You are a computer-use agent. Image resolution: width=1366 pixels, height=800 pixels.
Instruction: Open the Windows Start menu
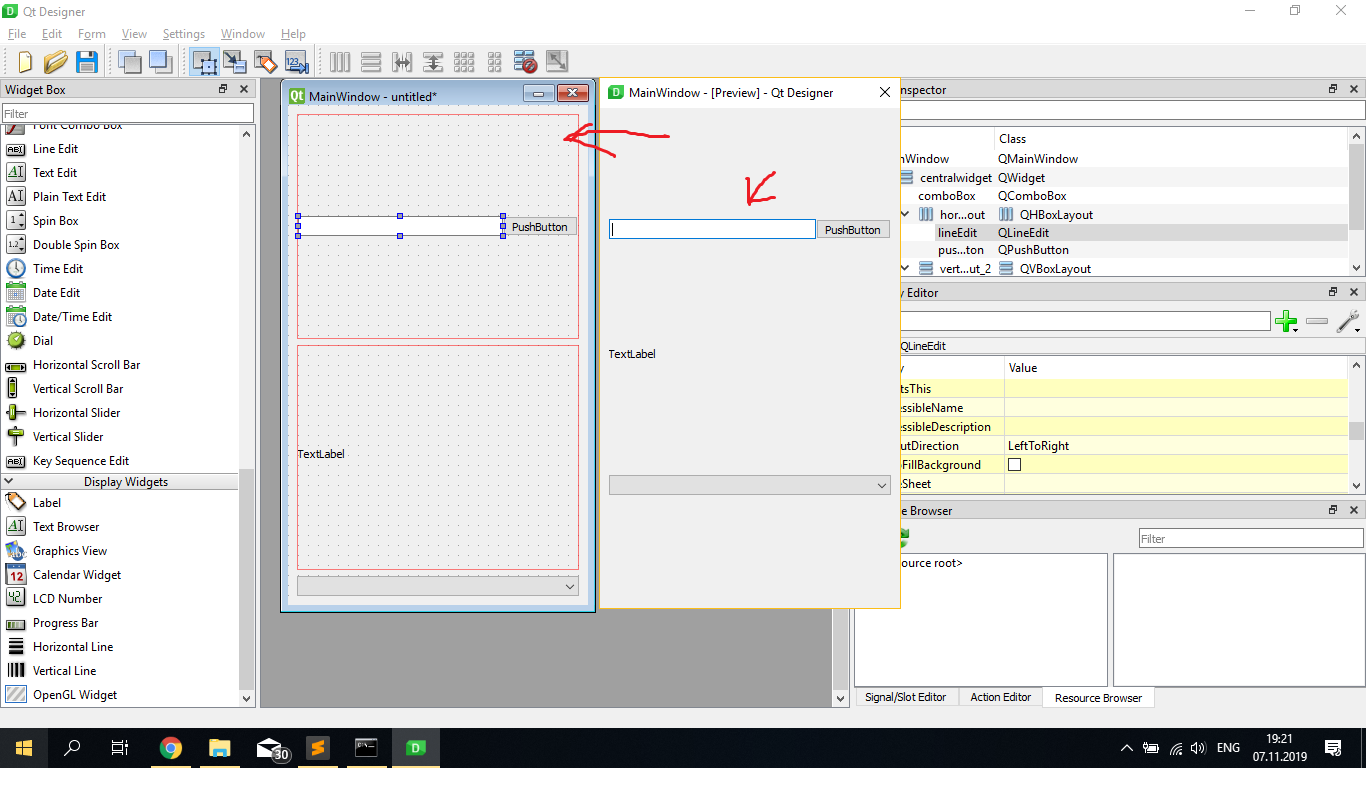24,747
